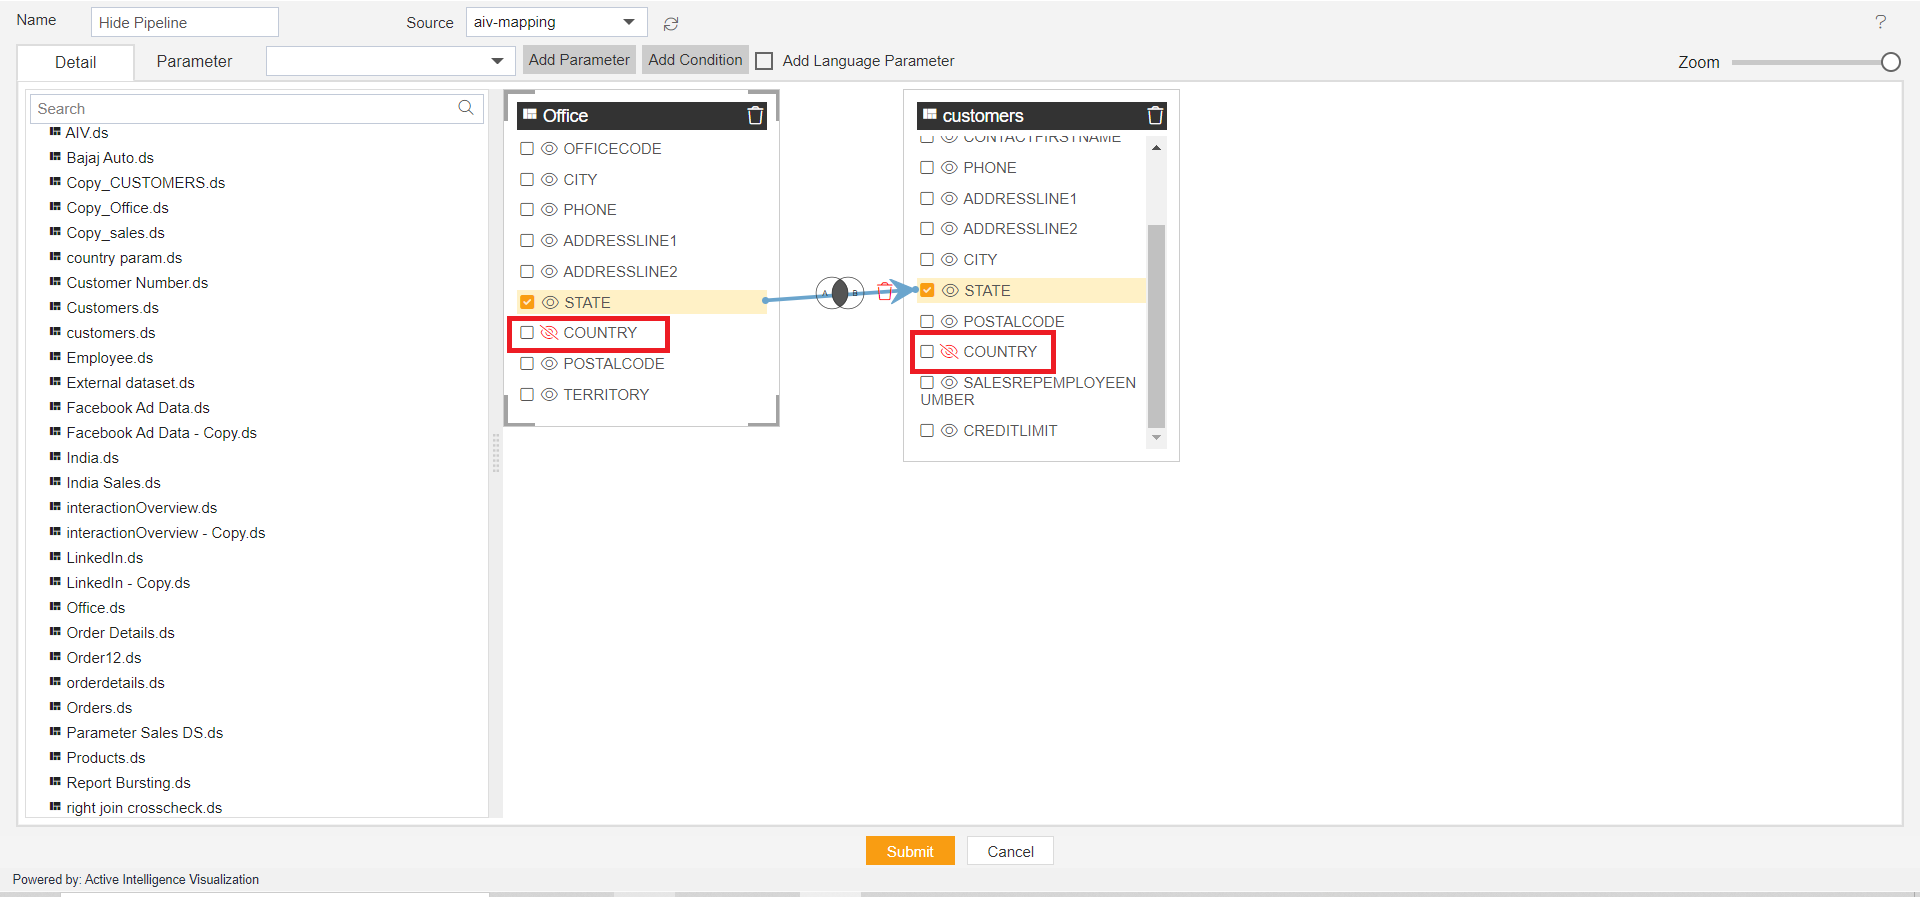Click scroll-up arrow in customers table

[x=1156, y=148]
